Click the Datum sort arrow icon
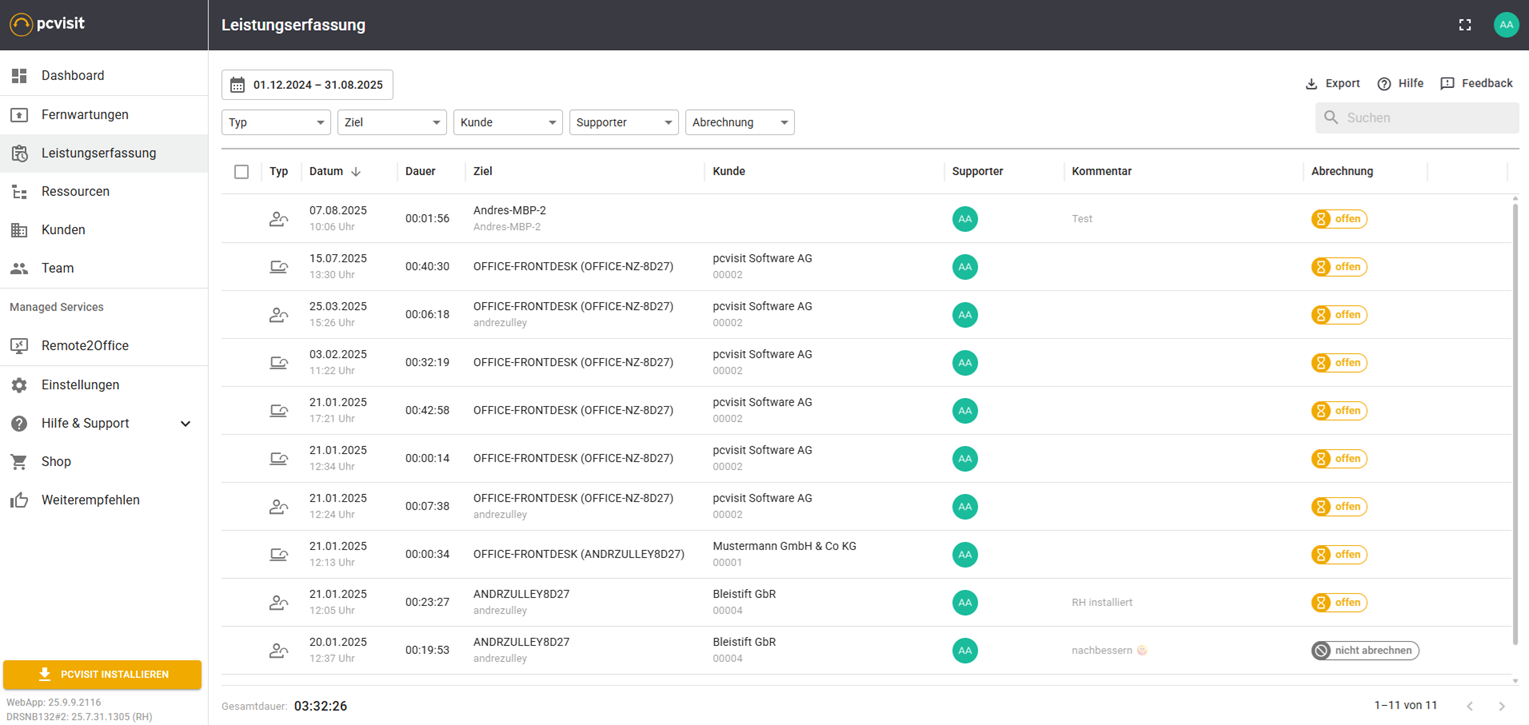The image size is (1529, 725). 356,172
